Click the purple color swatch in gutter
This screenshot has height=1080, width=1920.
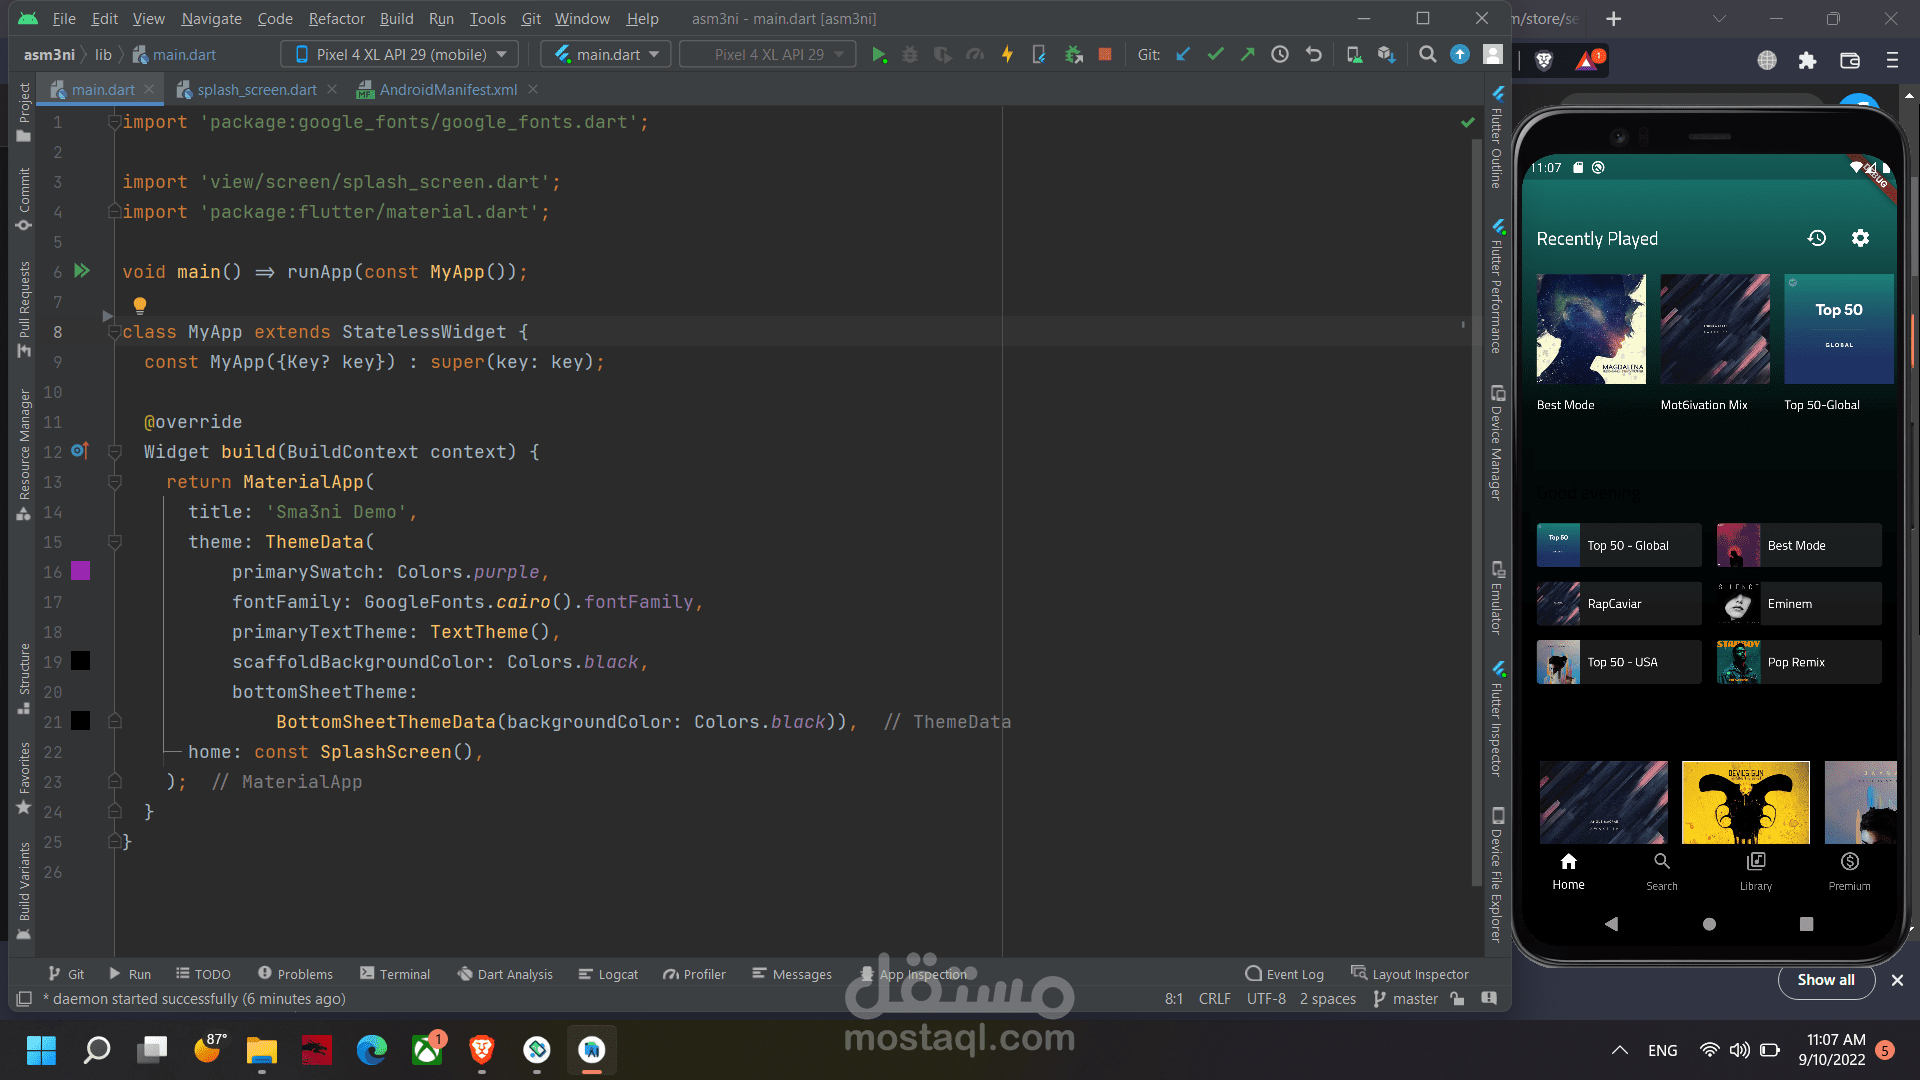pos(81,571)
